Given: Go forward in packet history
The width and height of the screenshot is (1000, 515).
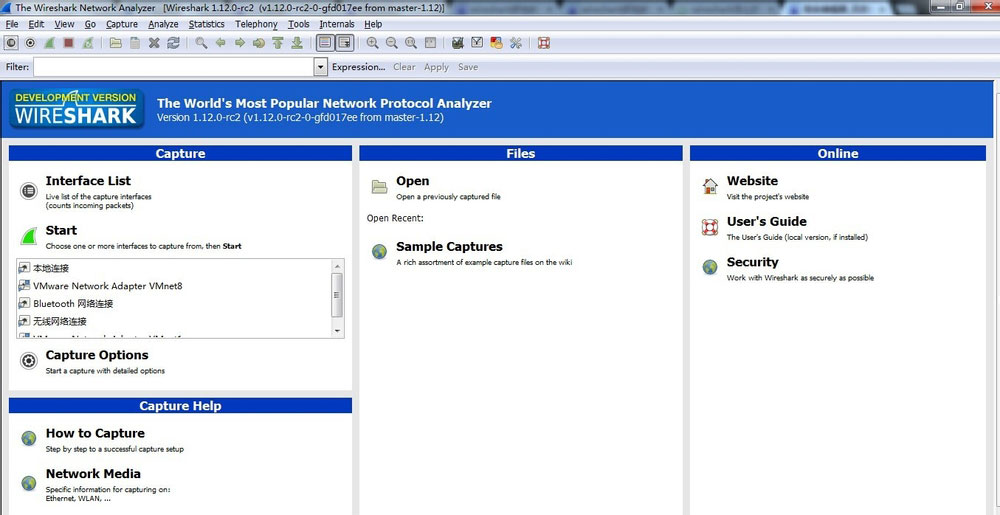Looking at the screenshot, I should (x=240, y=43).
